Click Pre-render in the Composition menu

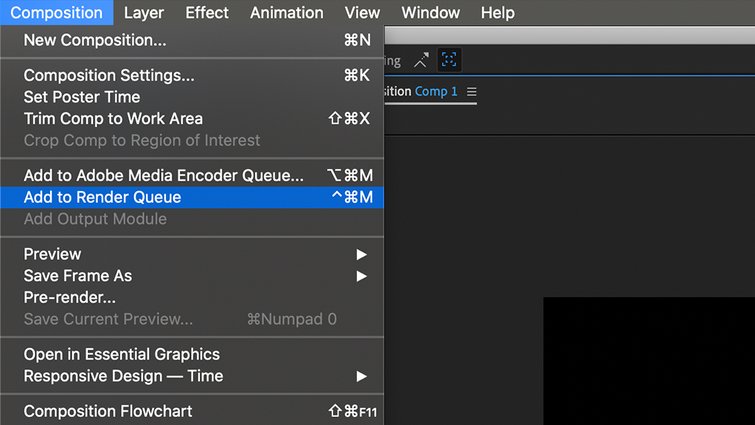(x=192, y=297)
